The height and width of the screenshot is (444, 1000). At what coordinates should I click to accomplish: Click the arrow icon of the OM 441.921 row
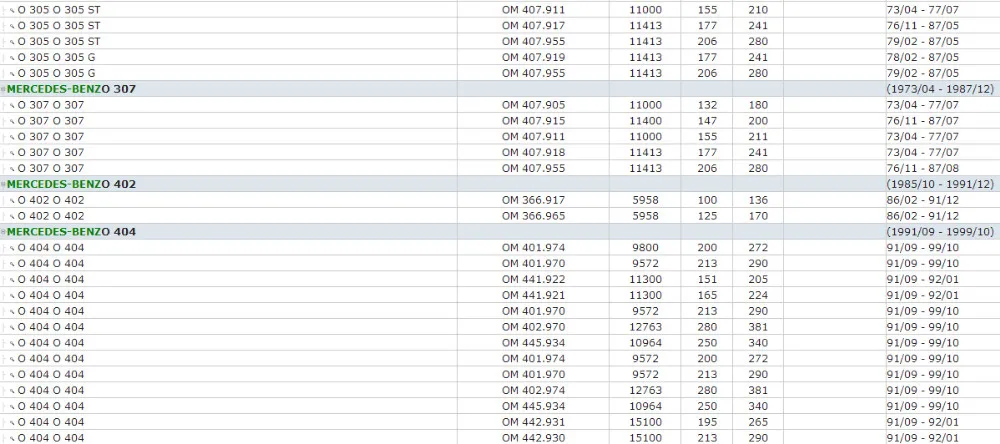pos(12,296)
